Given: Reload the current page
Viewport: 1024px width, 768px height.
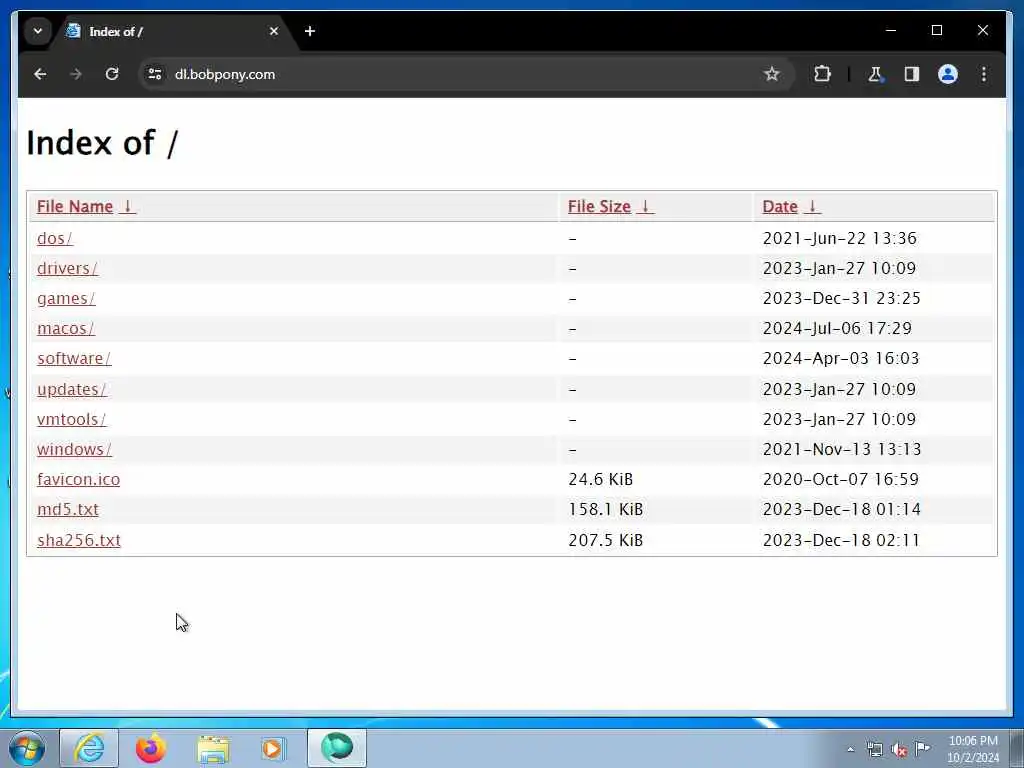Looking at the screenshot, I should (x=112, y=74).
